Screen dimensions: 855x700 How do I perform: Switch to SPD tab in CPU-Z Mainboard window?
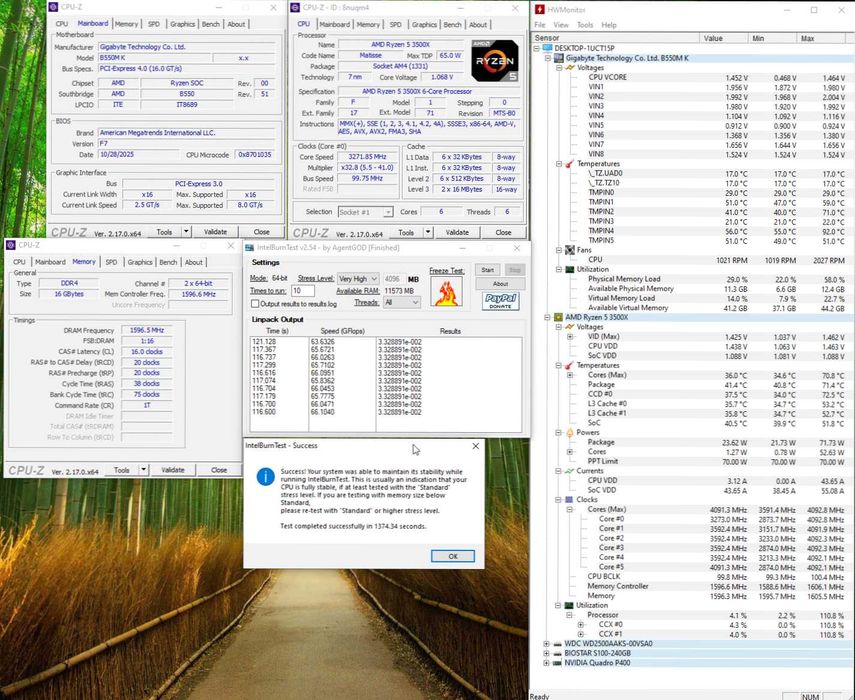[x=154, y=24]
